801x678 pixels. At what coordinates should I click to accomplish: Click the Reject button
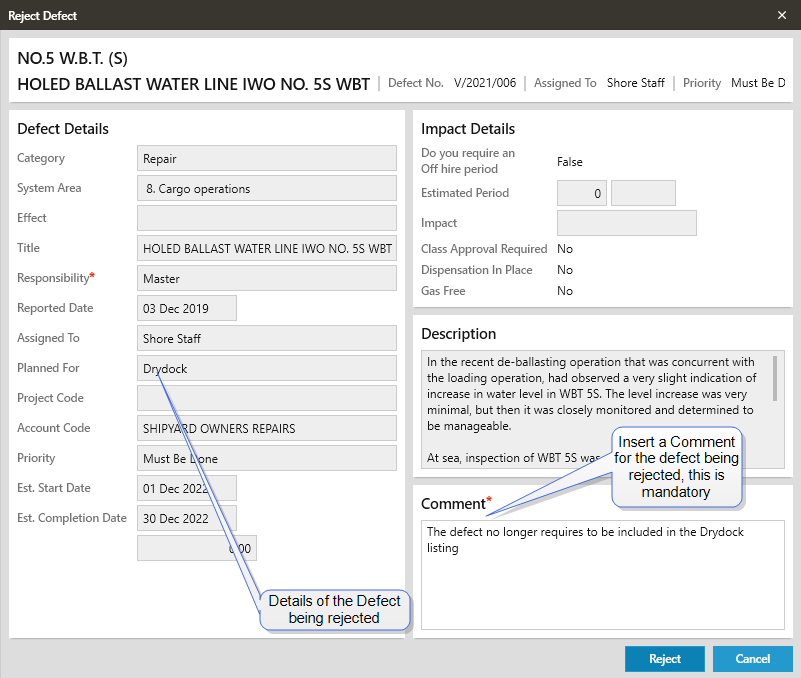coord(665,659)
